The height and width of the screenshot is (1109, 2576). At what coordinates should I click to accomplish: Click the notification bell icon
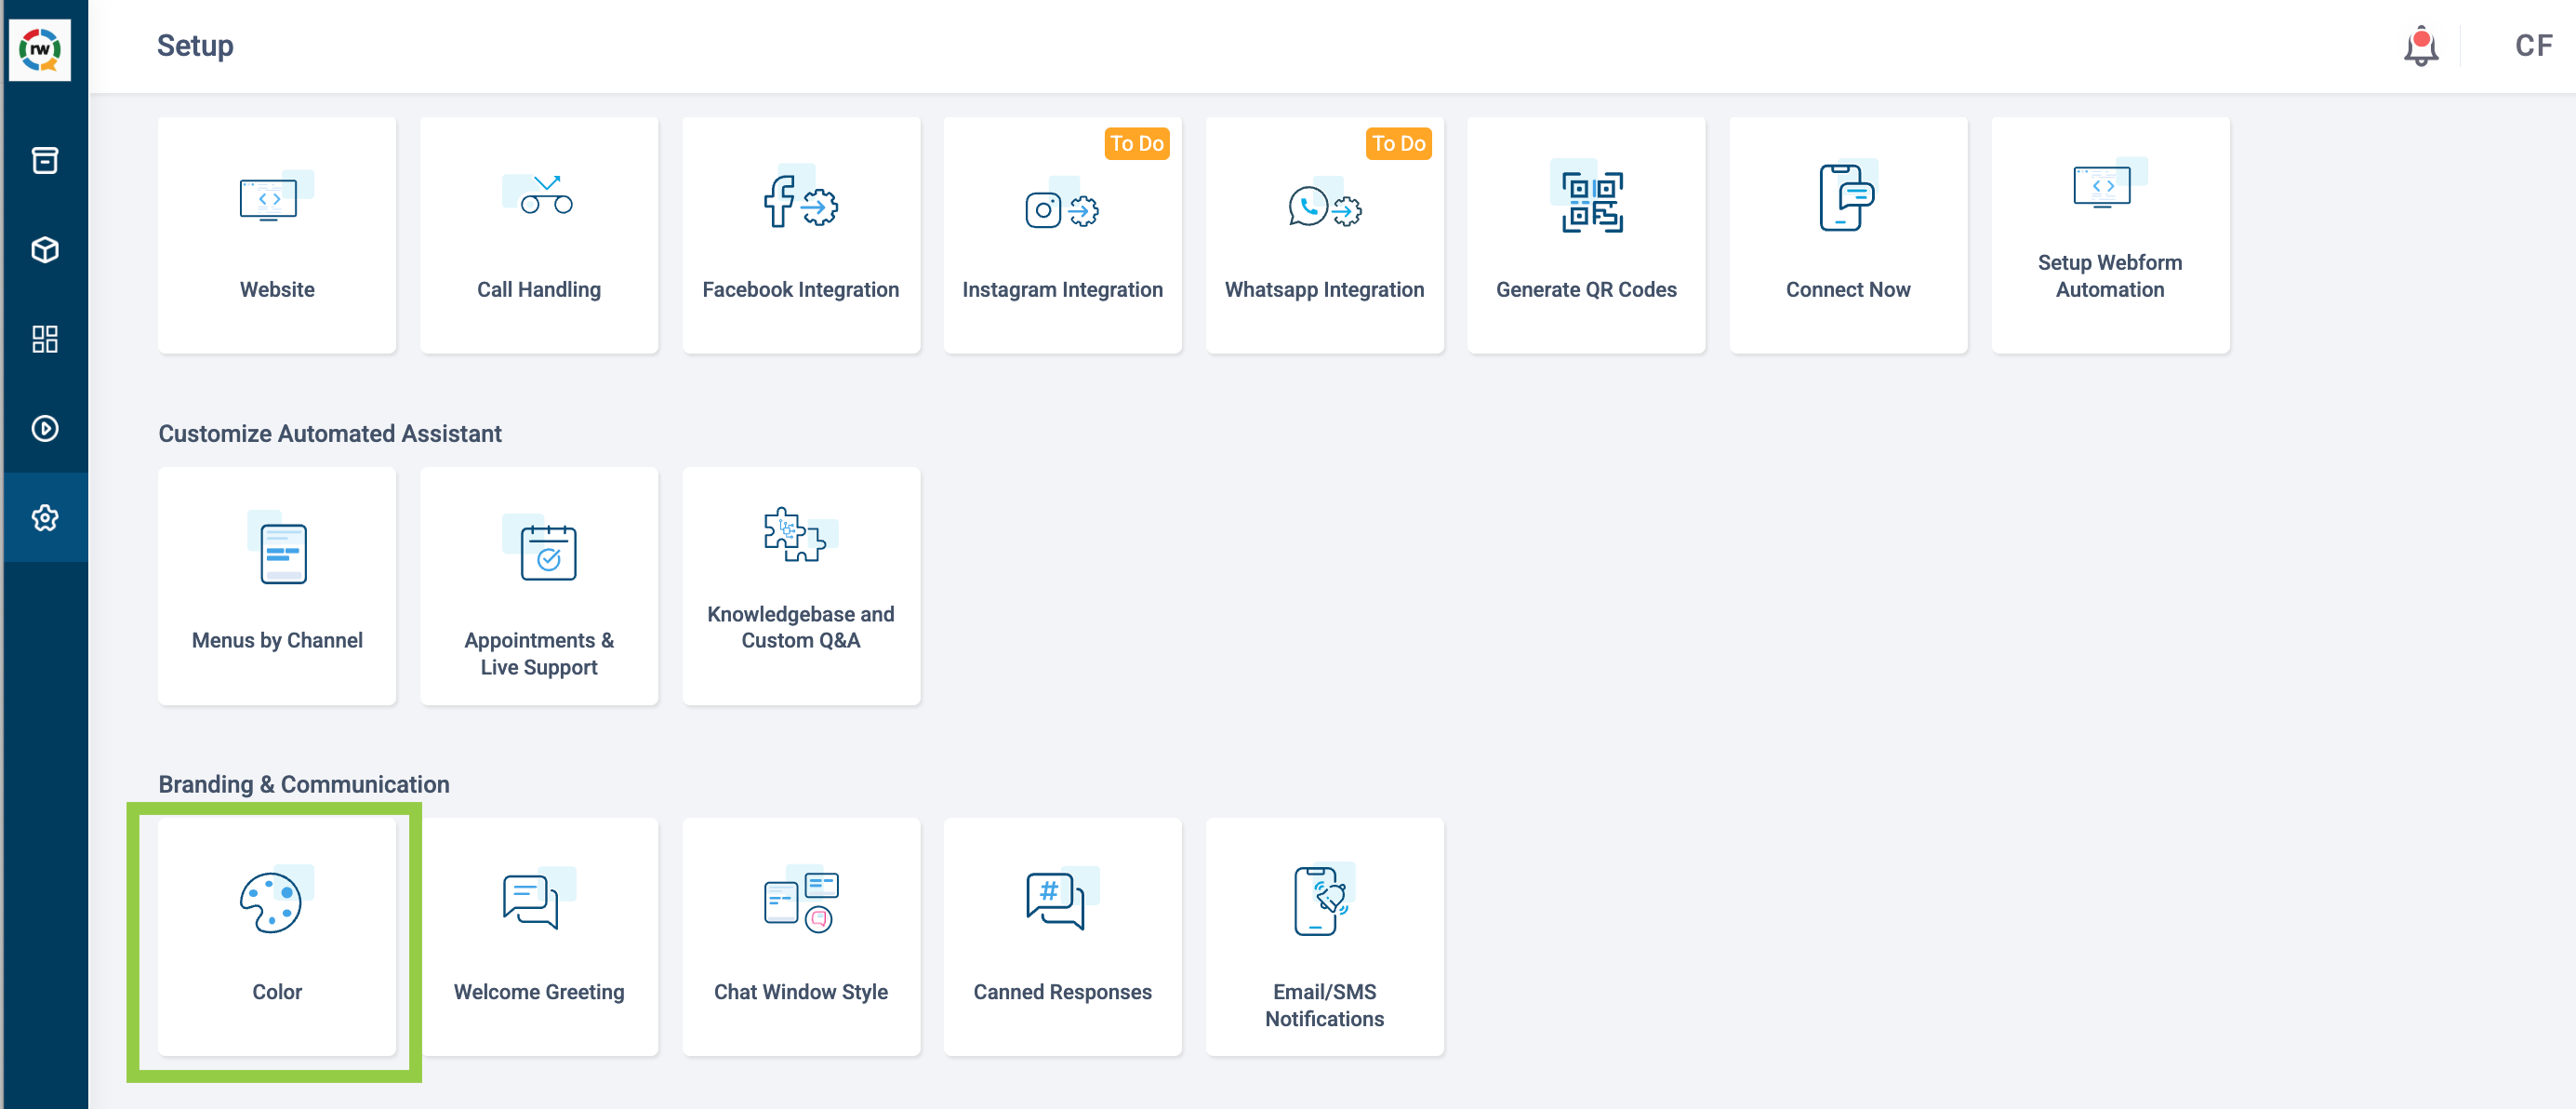pyautogui.click(x=2421, y=46)
